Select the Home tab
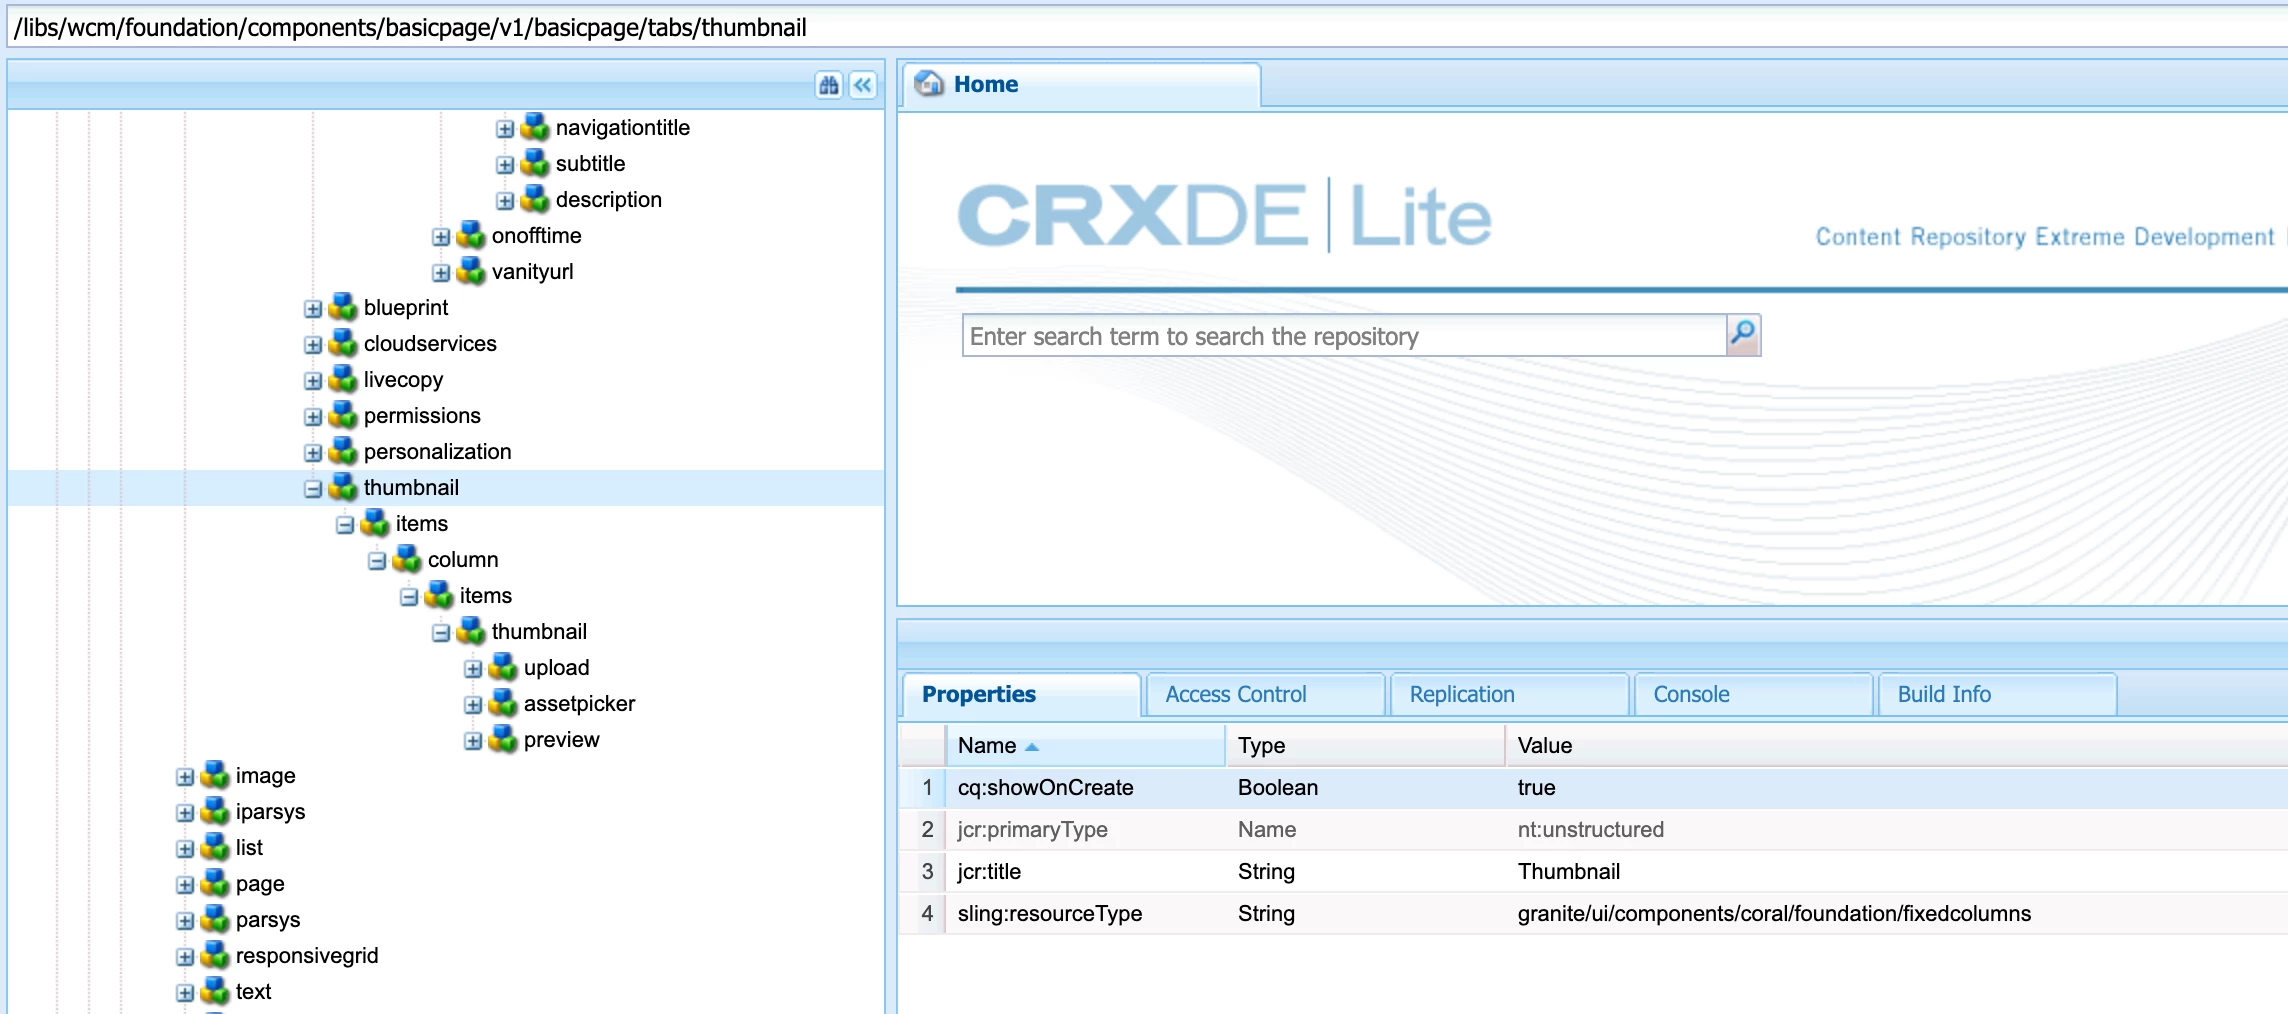The image size is (2288, 1014). 1081,84
